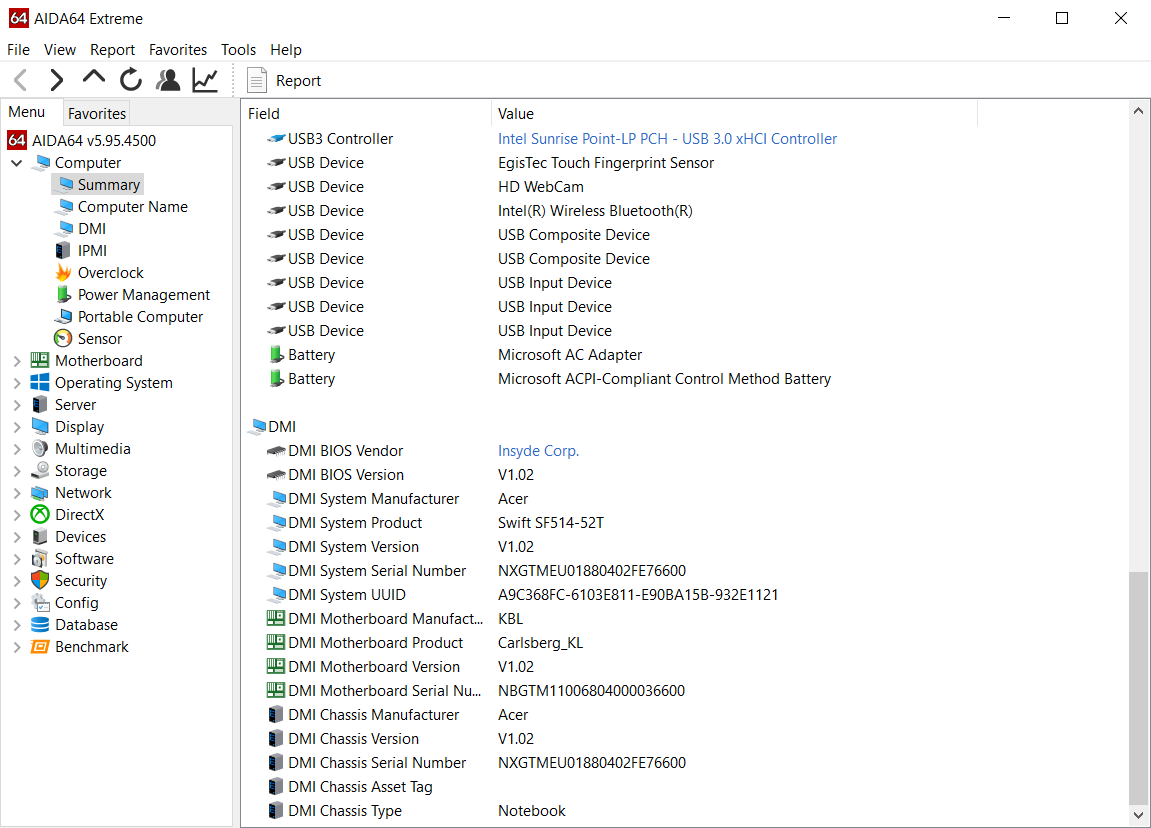This screenshot has width=1151, height=828.
Task: Click the Display monitor icon
Action: (40, 426)
